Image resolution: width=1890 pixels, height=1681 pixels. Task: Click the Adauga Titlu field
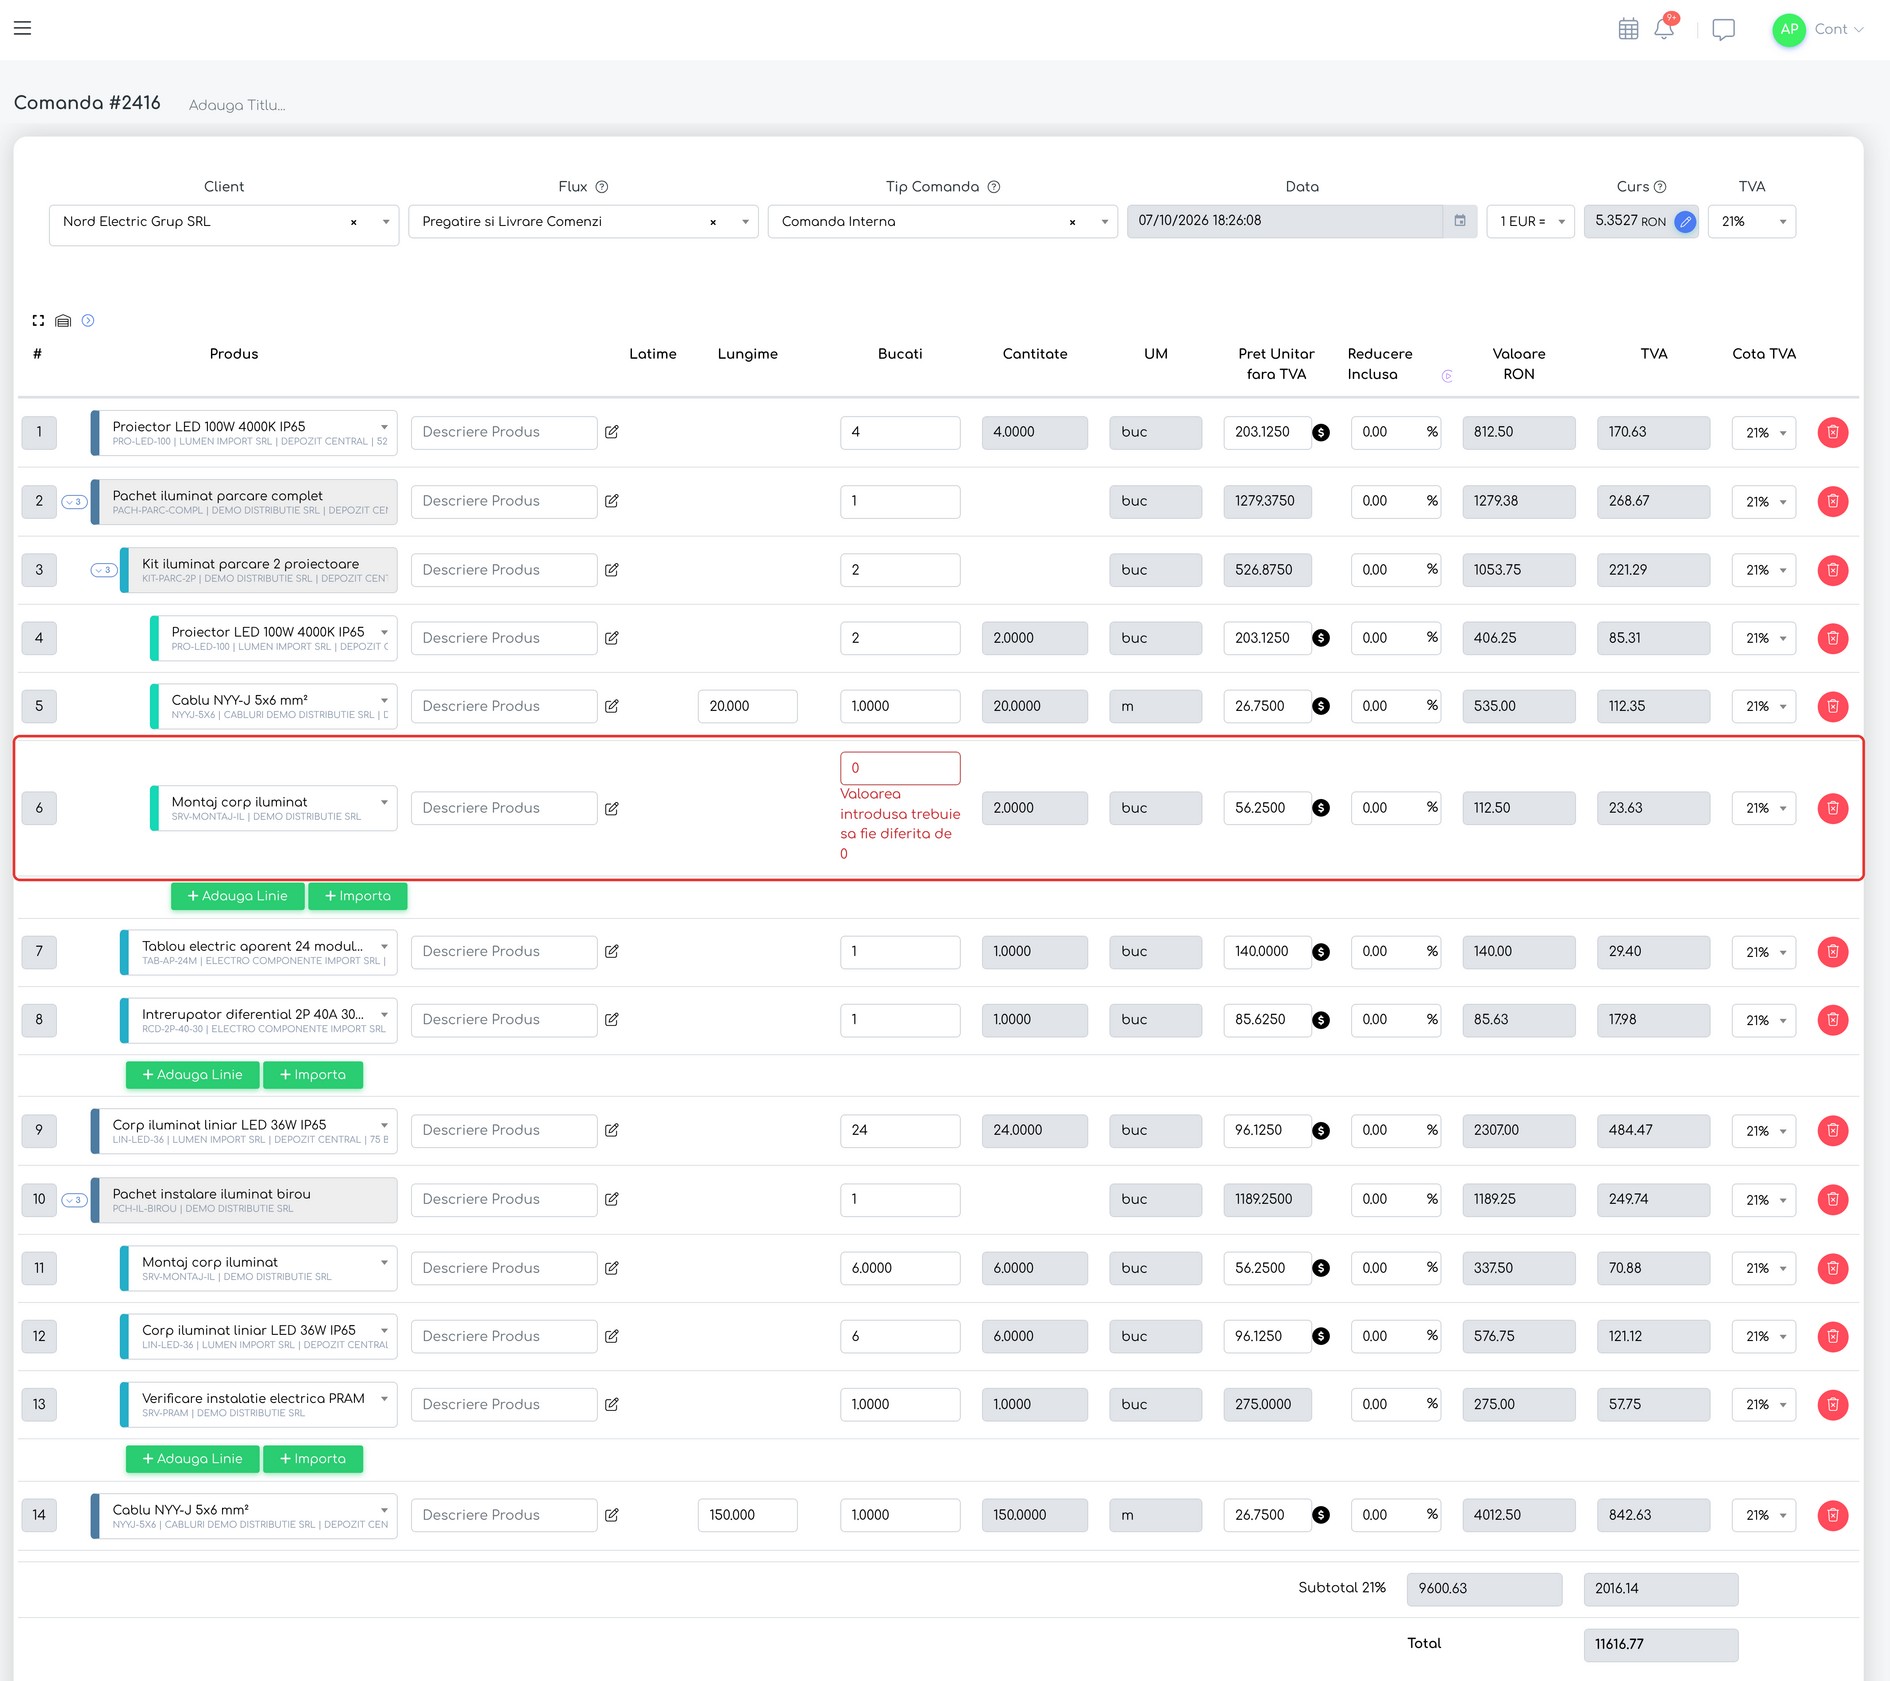(237, 105)
